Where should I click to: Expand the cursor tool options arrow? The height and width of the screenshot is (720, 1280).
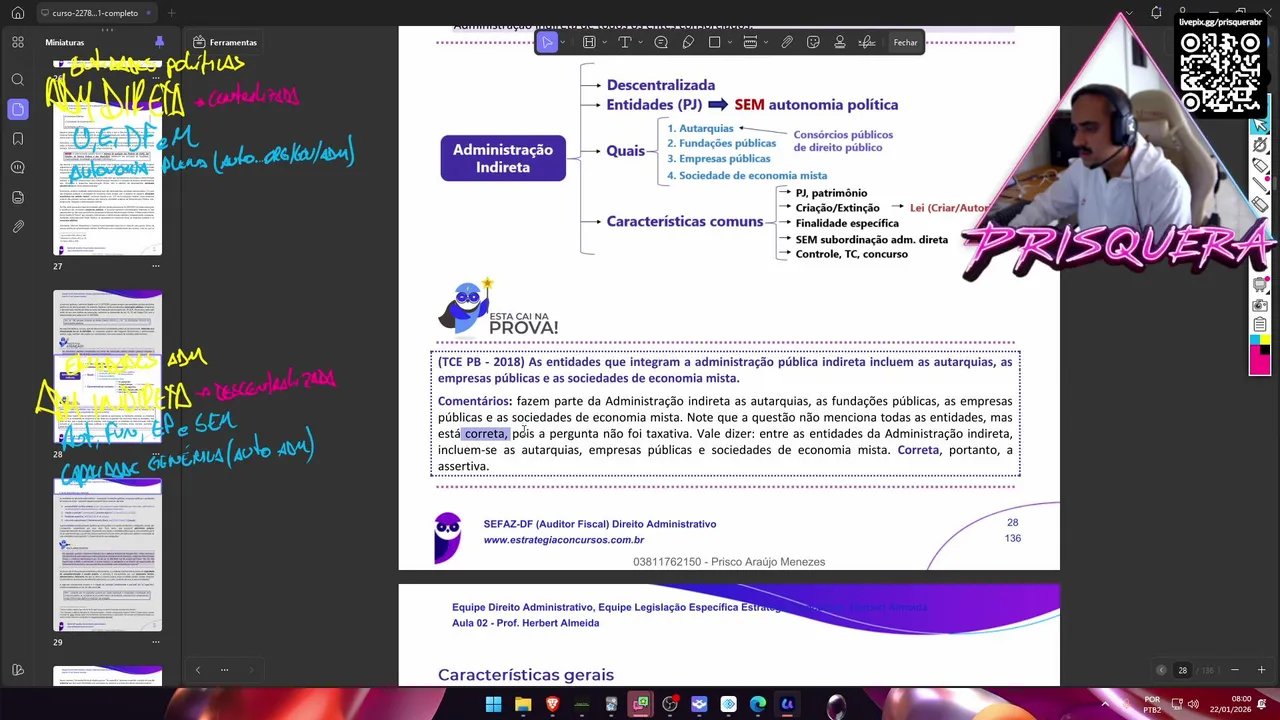point(563,42)
